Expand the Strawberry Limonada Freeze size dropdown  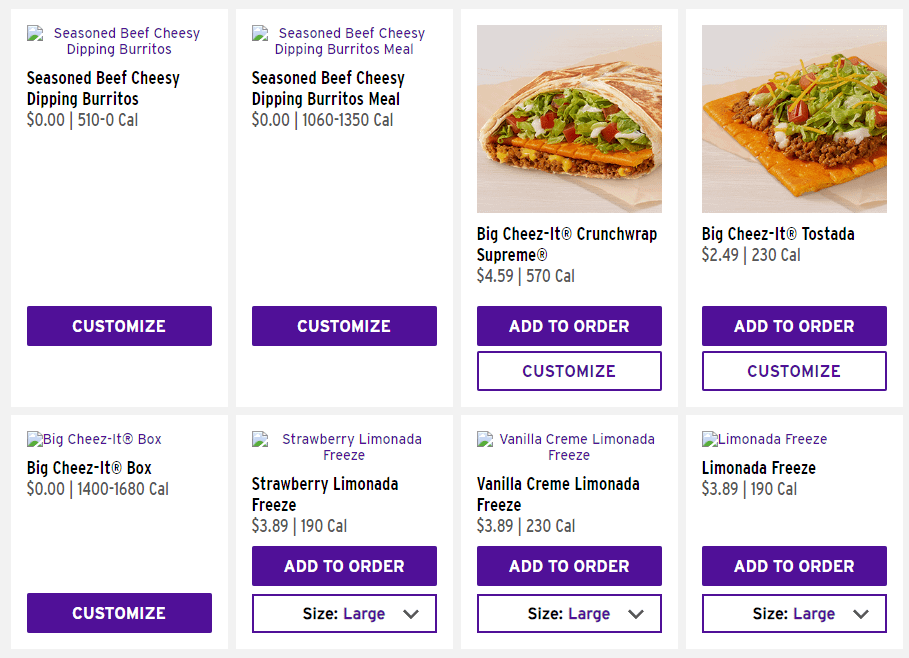point(344,614)
